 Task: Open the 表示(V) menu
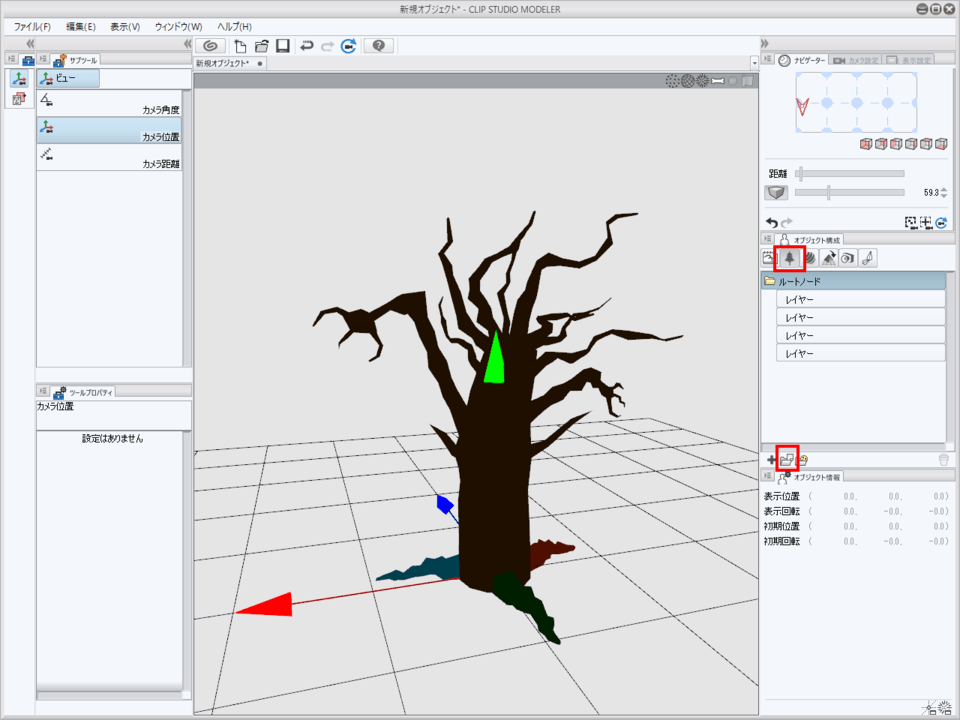click(125, 27)
